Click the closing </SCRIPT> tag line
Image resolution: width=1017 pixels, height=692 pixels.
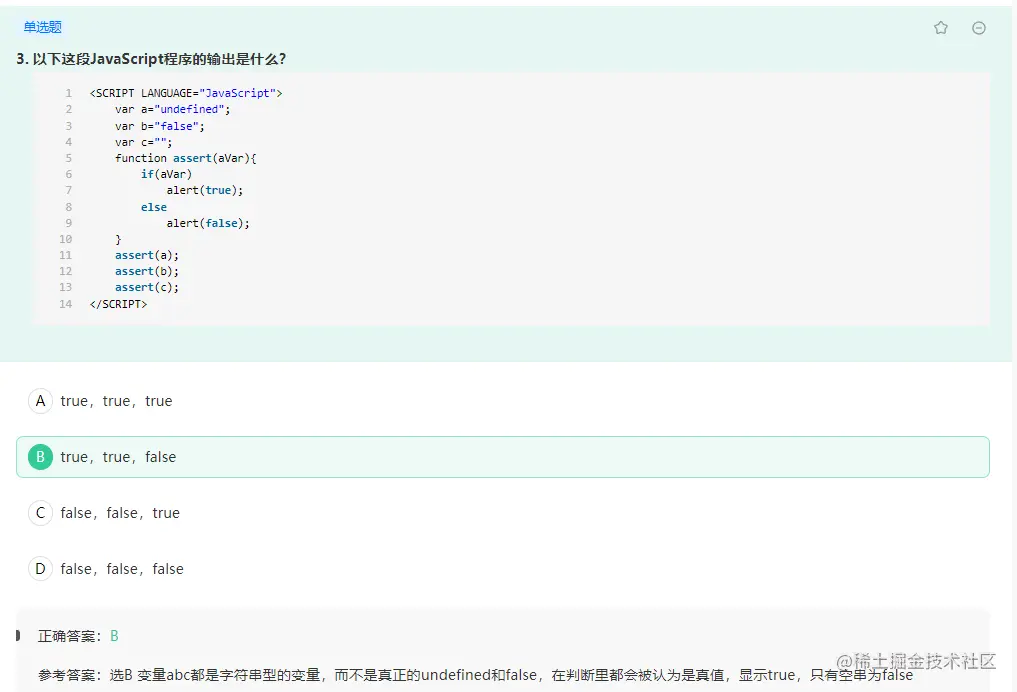point(118,304)
